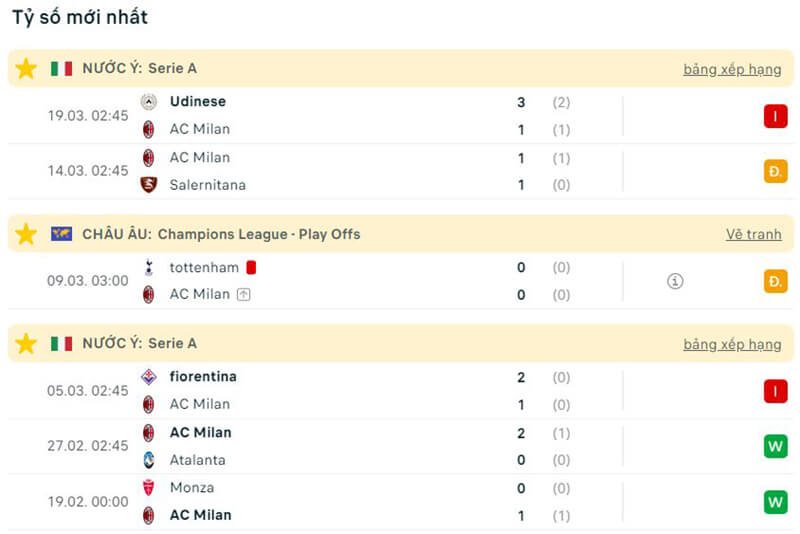
Task: Click the Europe flag icon beside Champions League
Action: [62, 234]
